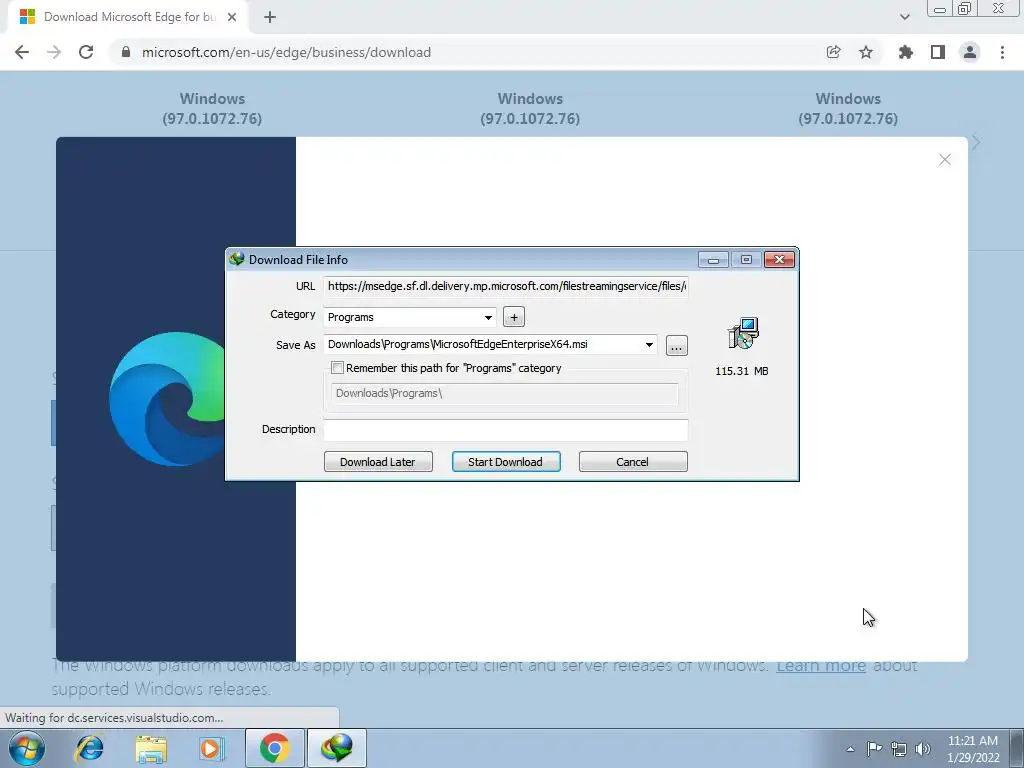The width and height of the screenshot is (1024, 768).
Task: Open the Chrome side panel icon
Action: 938,52
